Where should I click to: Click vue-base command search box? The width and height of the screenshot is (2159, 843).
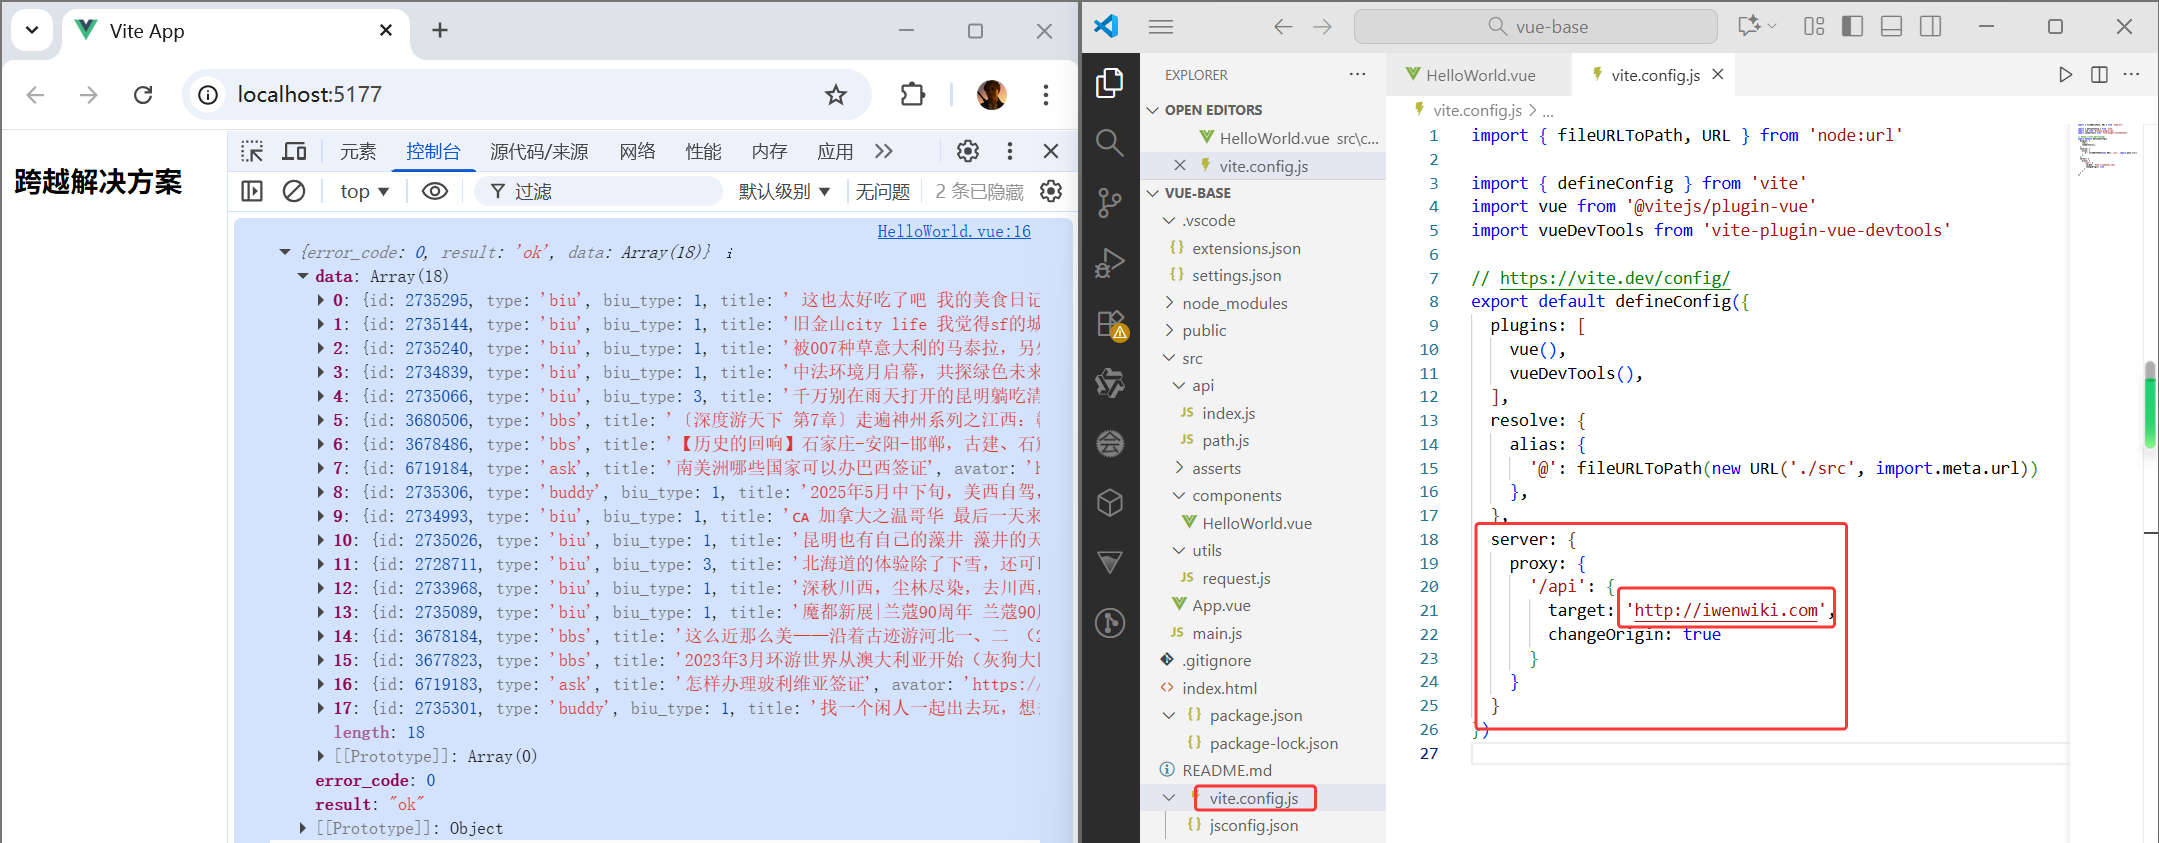click(1536, 27)
